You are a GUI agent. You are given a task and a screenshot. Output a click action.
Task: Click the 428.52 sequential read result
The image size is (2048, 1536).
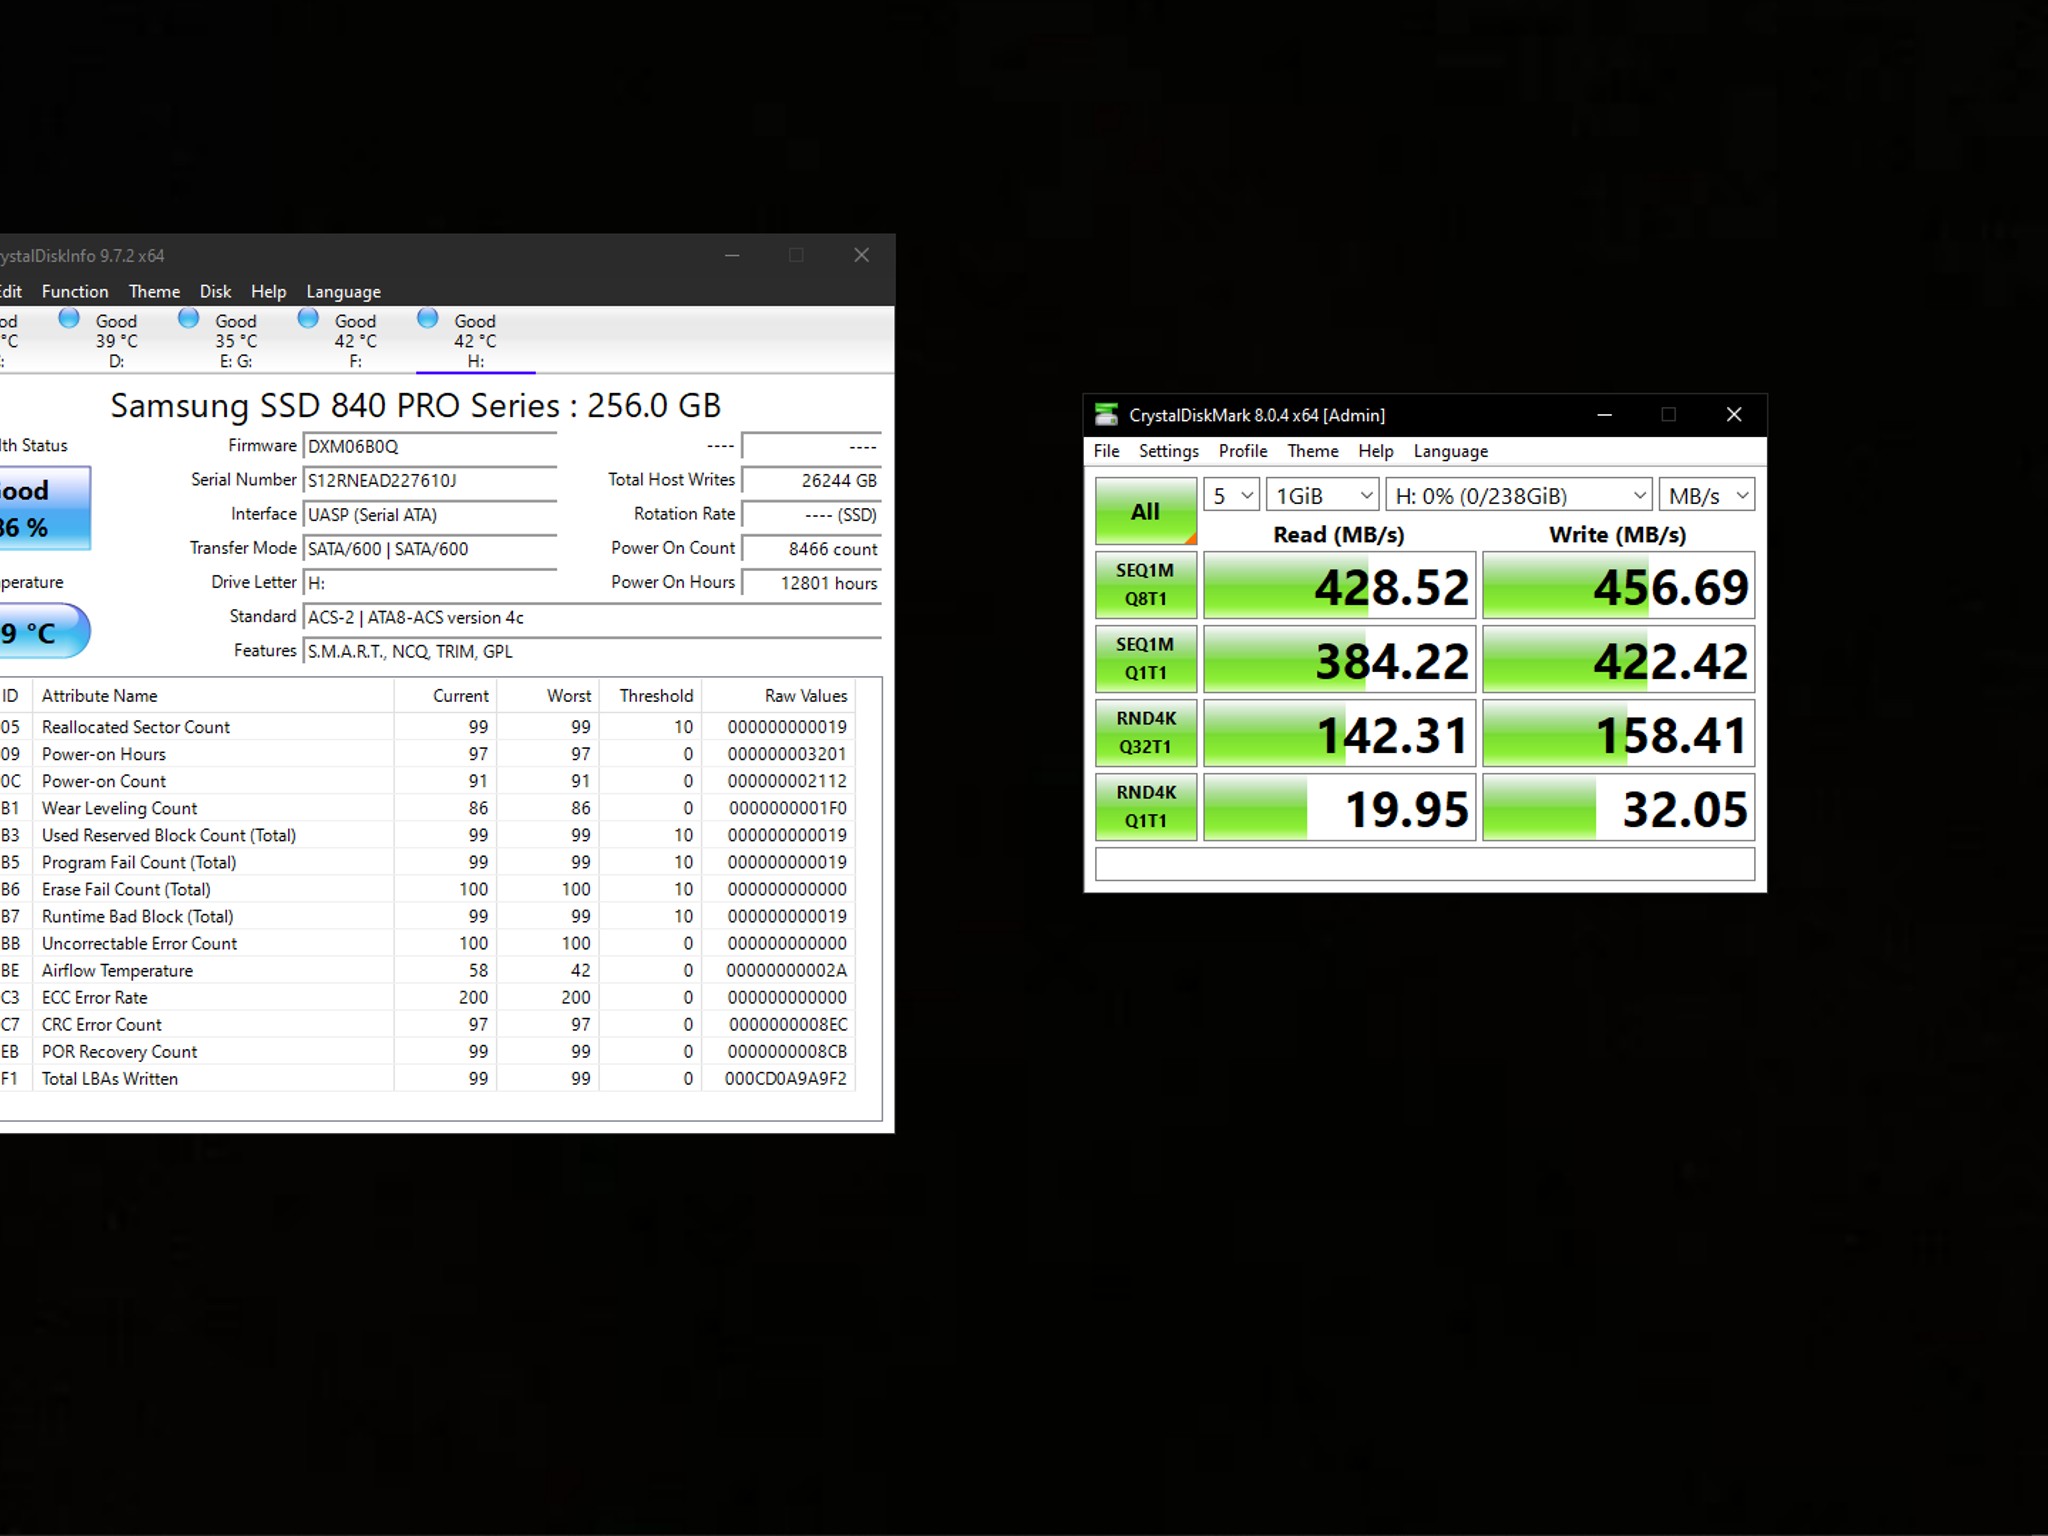[1339, 585]
